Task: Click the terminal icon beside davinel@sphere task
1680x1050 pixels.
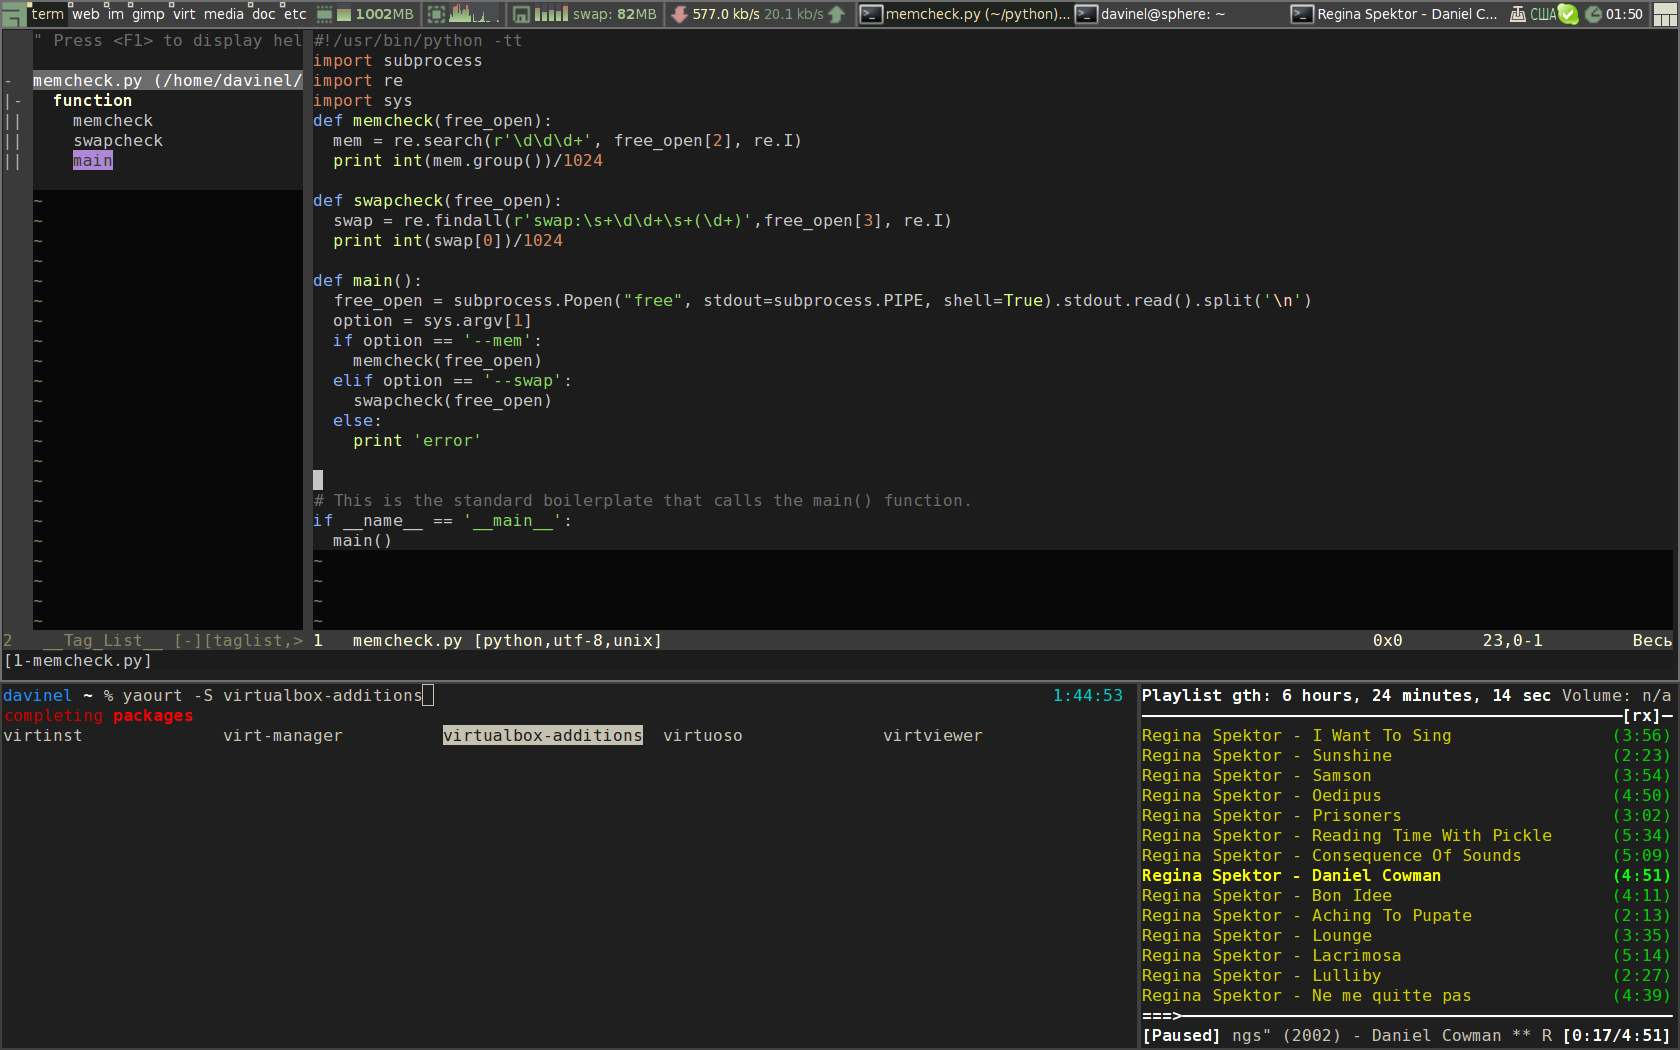Action: coord(1087,14)
